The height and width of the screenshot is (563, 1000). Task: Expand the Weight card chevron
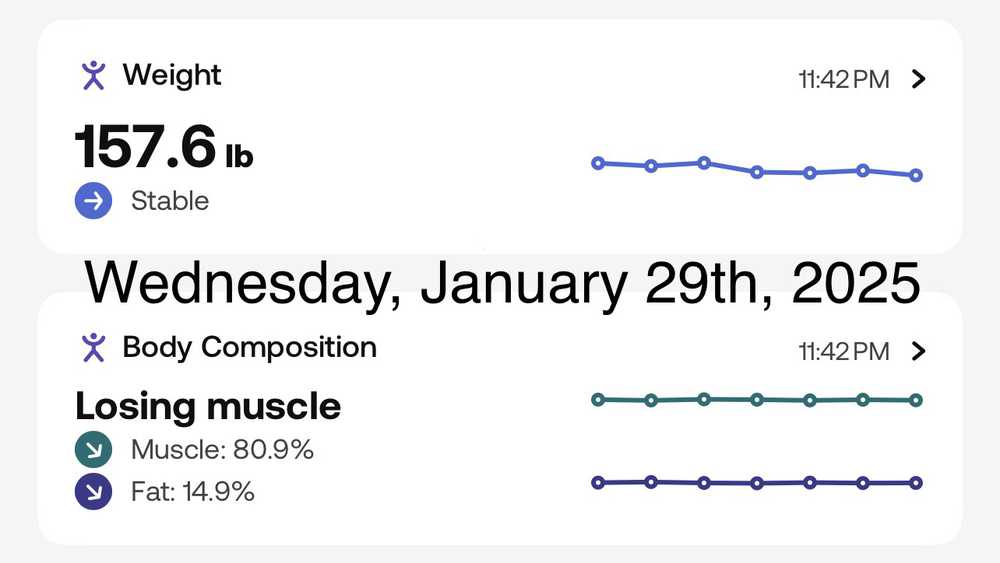(920, 80)
